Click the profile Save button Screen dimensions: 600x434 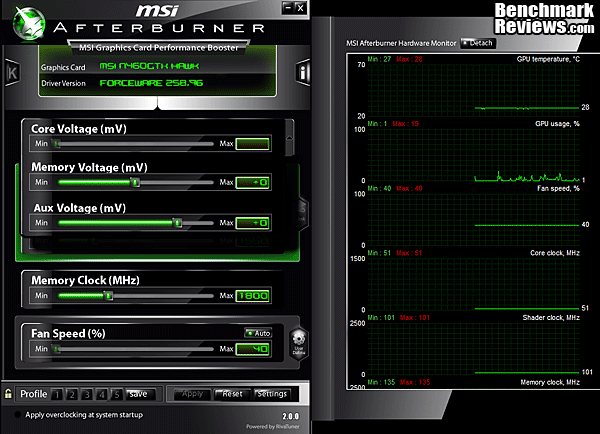140,394
